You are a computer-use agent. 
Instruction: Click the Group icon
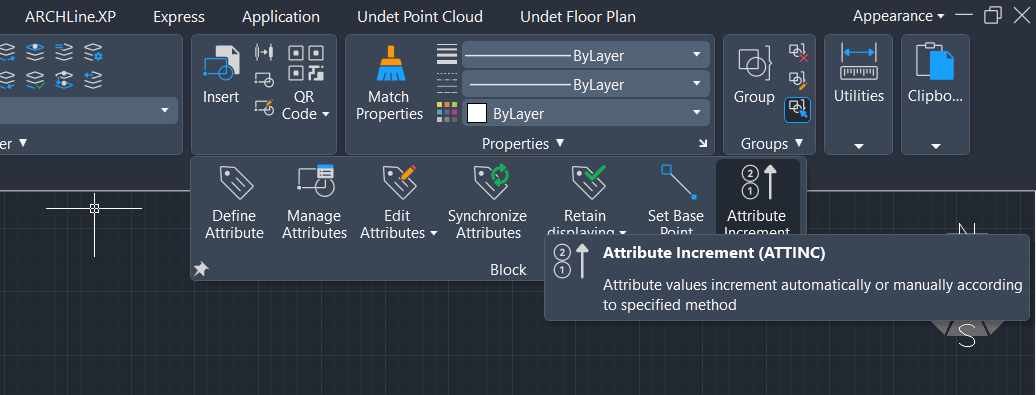[754, 63]
